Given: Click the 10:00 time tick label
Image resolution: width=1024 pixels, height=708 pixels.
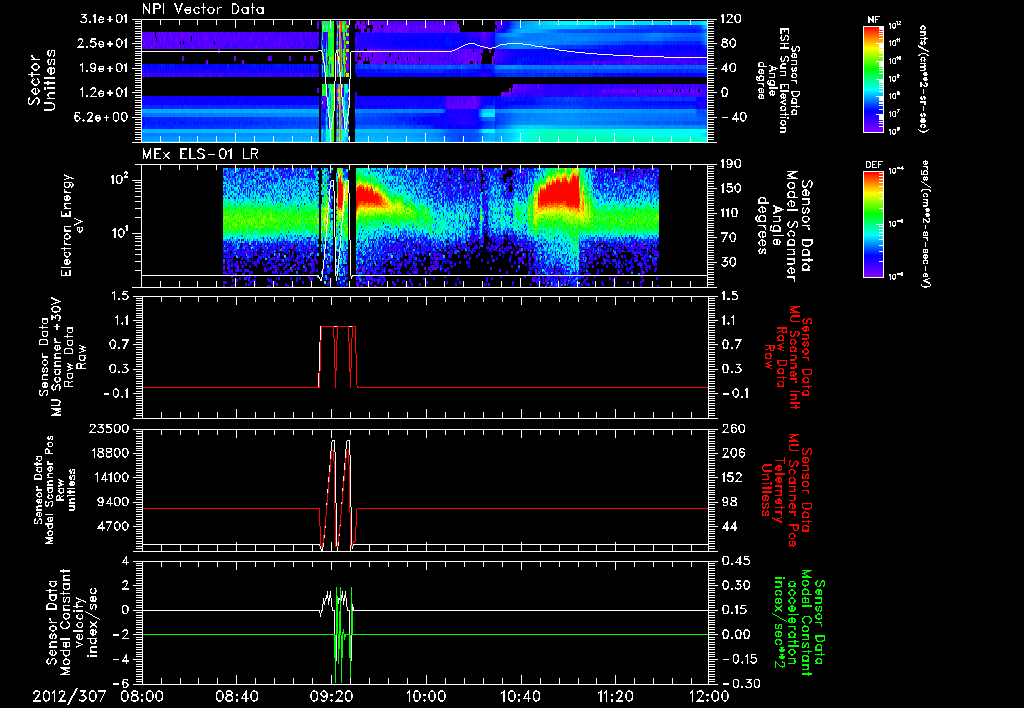Looking at the screenshot, I should pyautogui.click(x=426, y=696).
